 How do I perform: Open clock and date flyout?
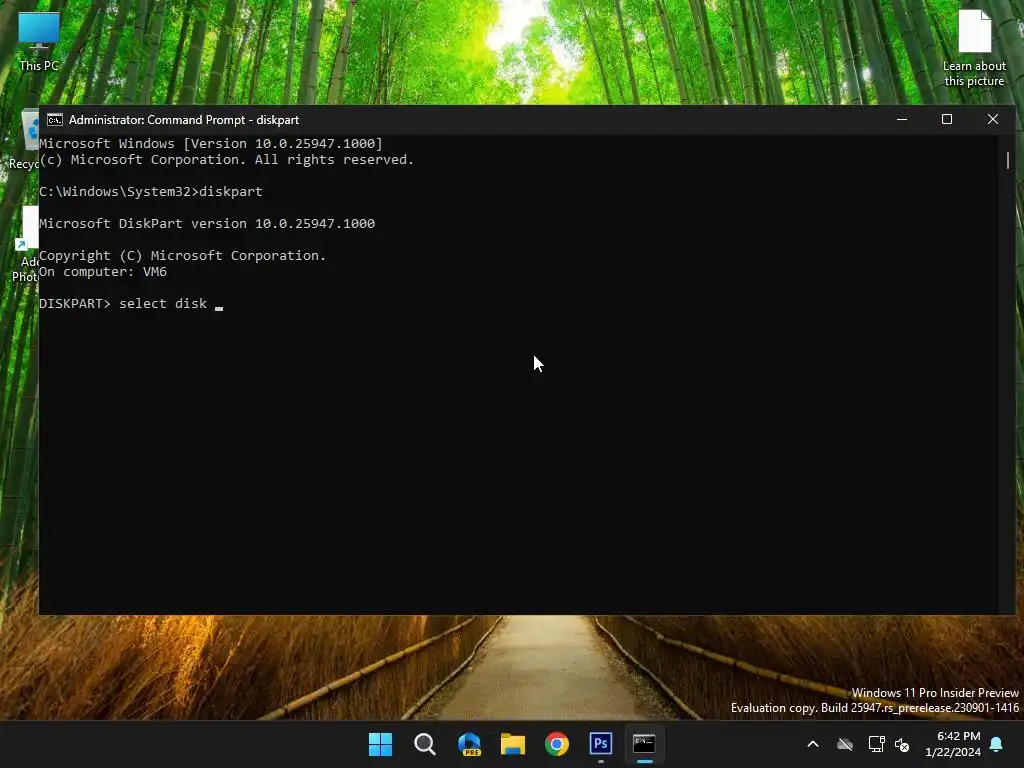click(953, 744)
